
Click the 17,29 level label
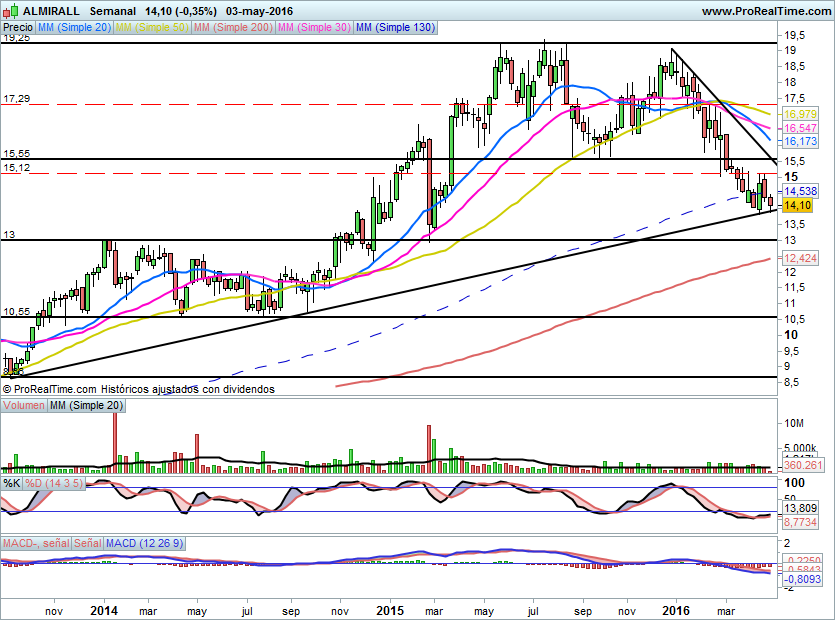click(17, 99)
